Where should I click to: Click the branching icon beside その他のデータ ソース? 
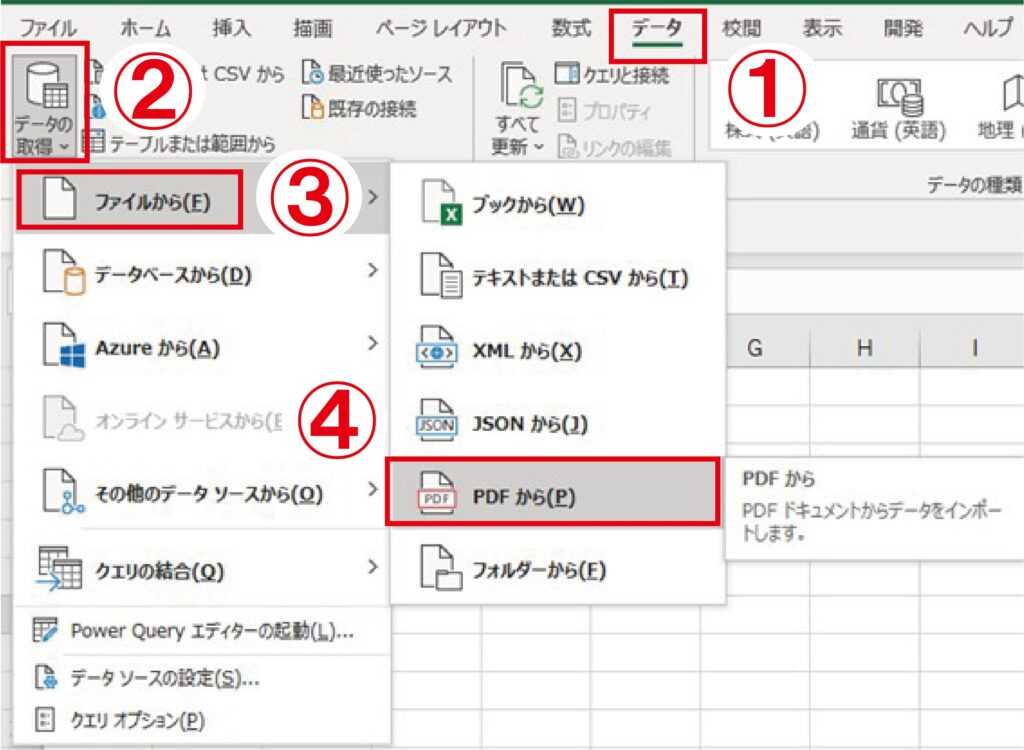[64, 491]
